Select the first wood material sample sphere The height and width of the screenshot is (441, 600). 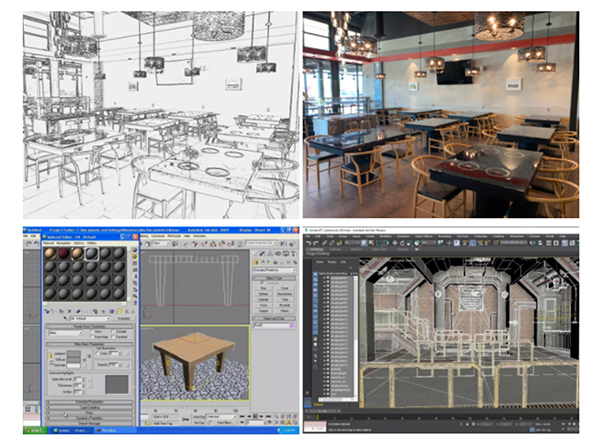coord(52,251)
